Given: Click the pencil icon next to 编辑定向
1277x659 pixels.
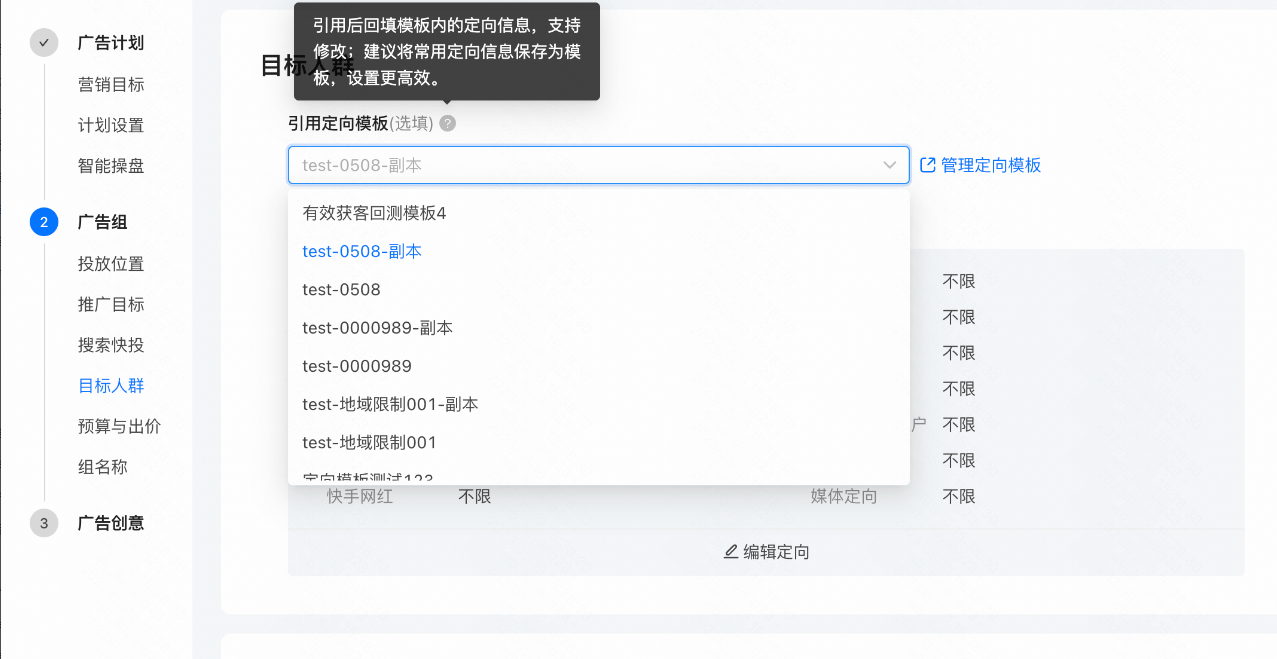Looking at the screenshot, I should [731, 551].
